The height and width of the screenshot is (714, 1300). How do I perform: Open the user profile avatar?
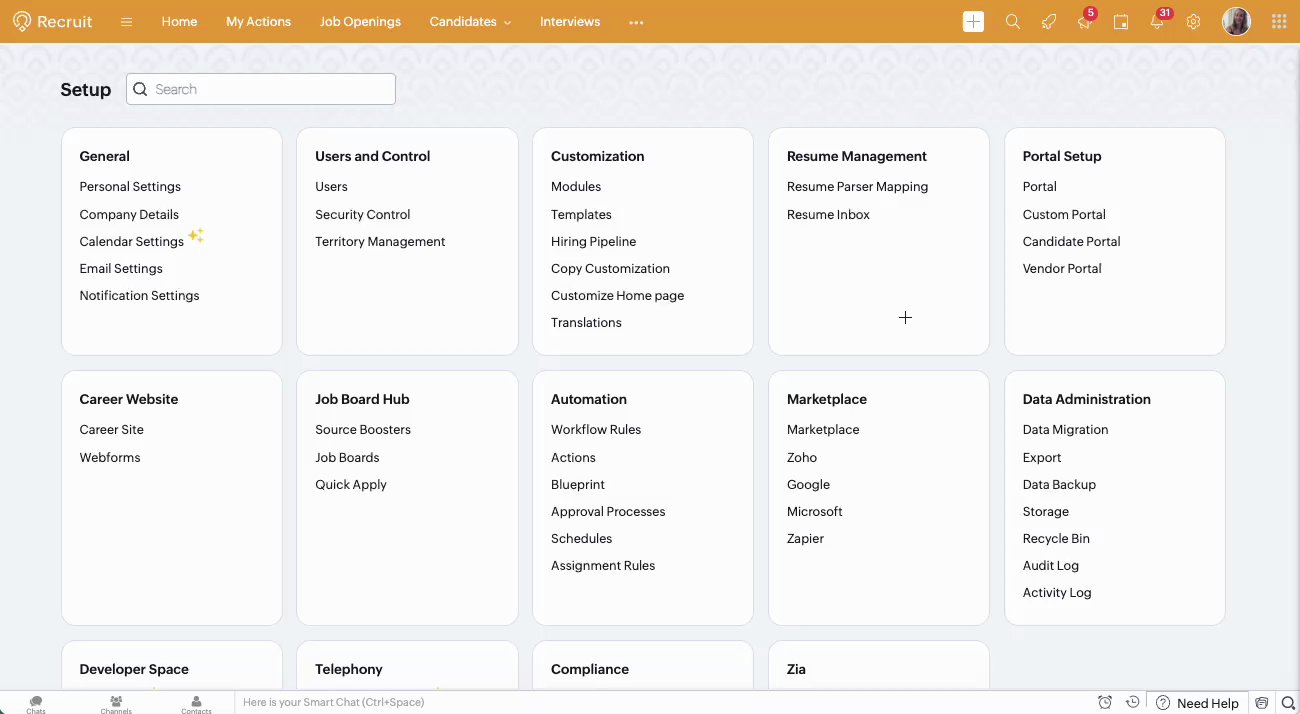1237,21
